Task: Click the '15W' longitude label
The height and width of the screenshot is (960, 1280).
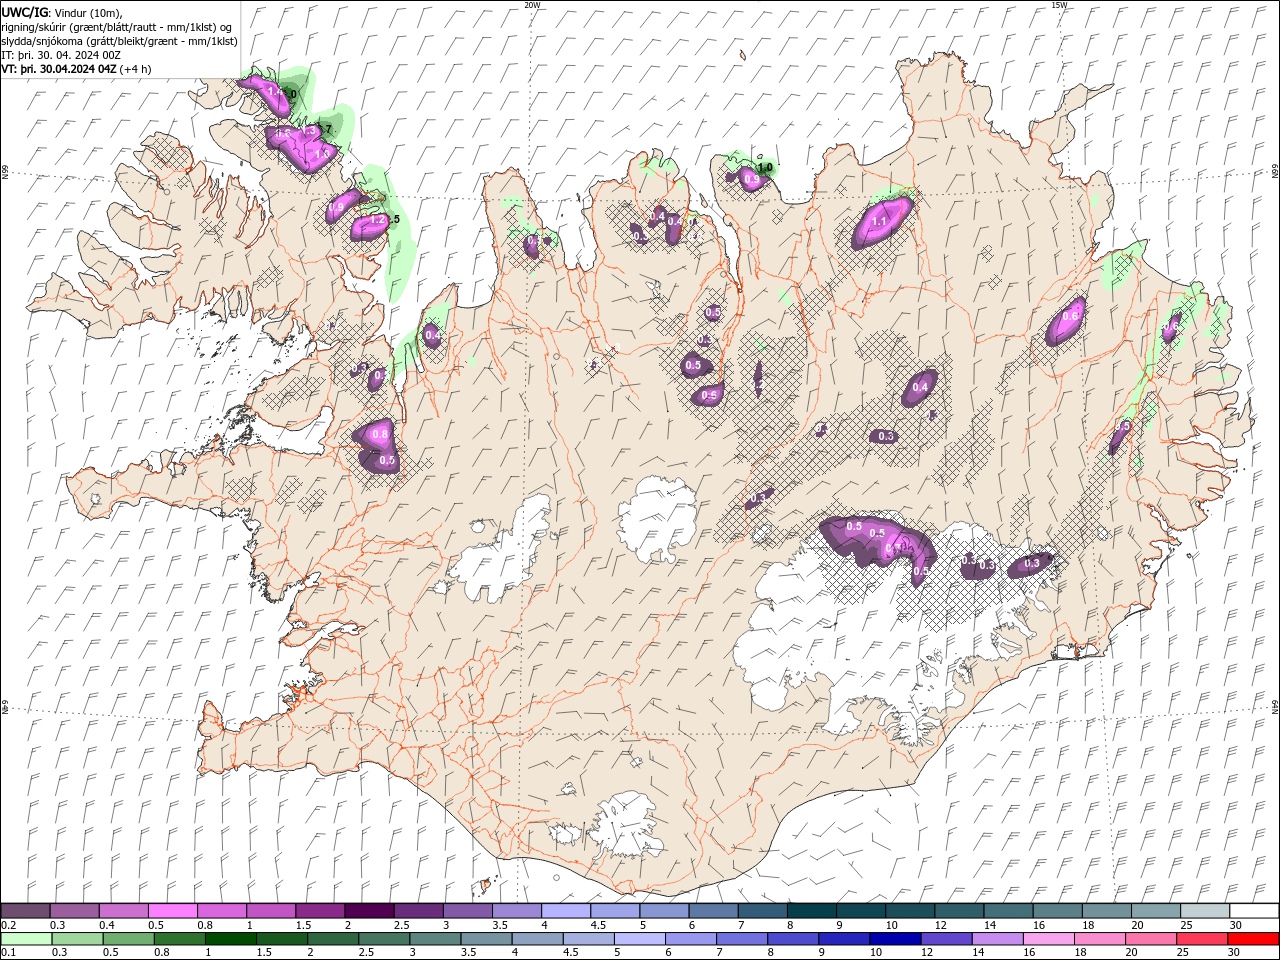Action: (x=1059, y=5)
